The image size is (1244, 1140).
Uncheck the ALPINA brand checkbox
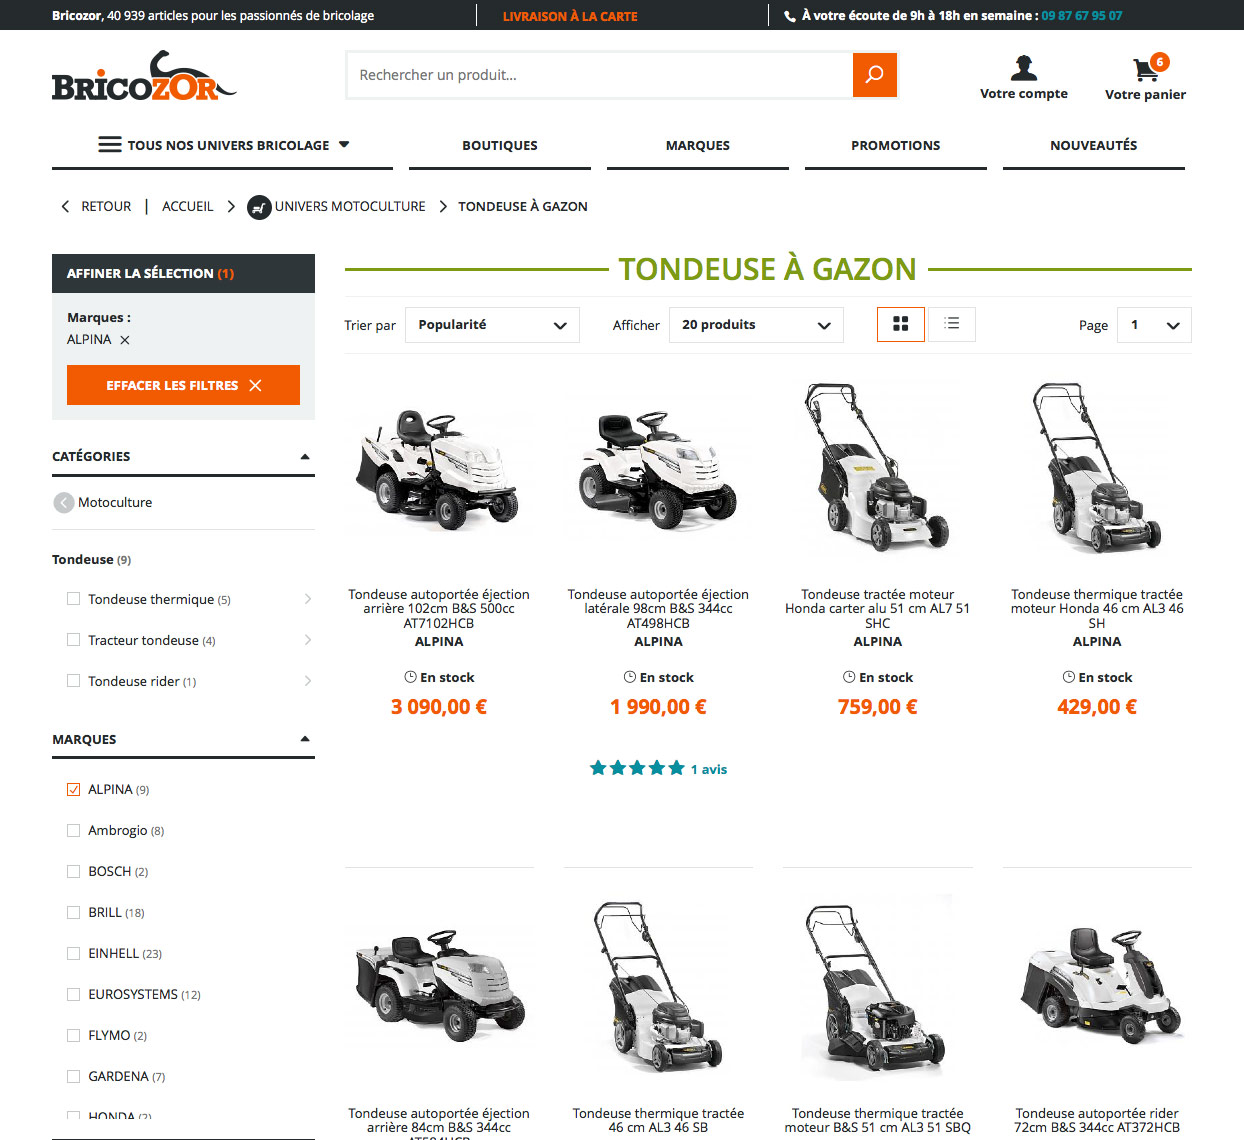click(73, 789)
